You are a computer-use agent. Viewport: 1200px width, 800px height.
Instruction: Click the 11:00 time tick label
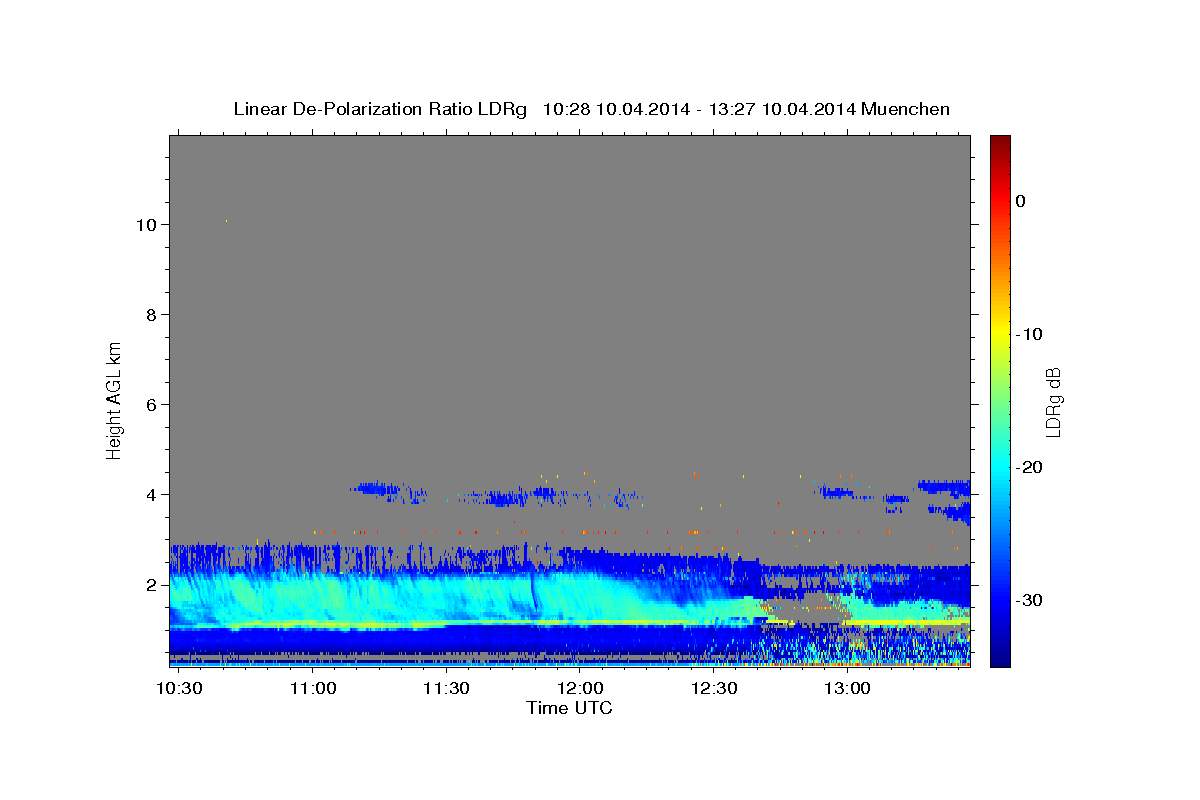pyautogui.click(x=313, y=689)
